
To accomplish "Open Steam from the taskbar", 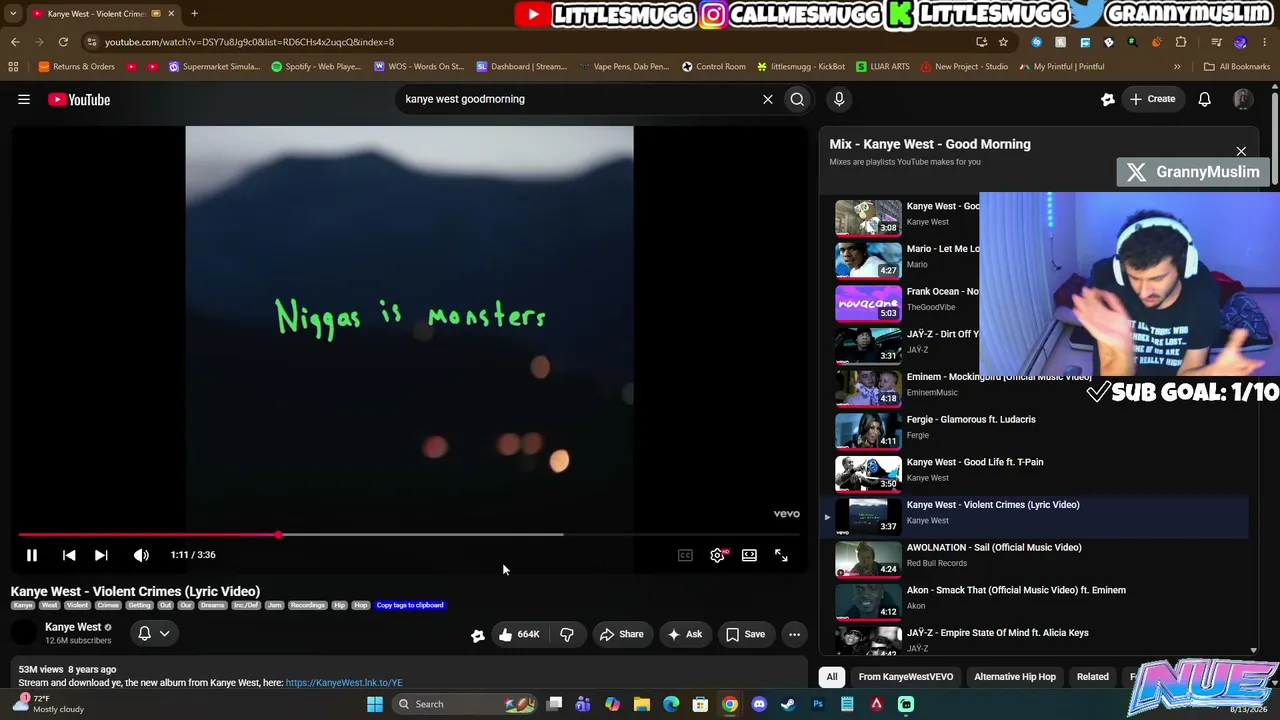I will [788, 704].
